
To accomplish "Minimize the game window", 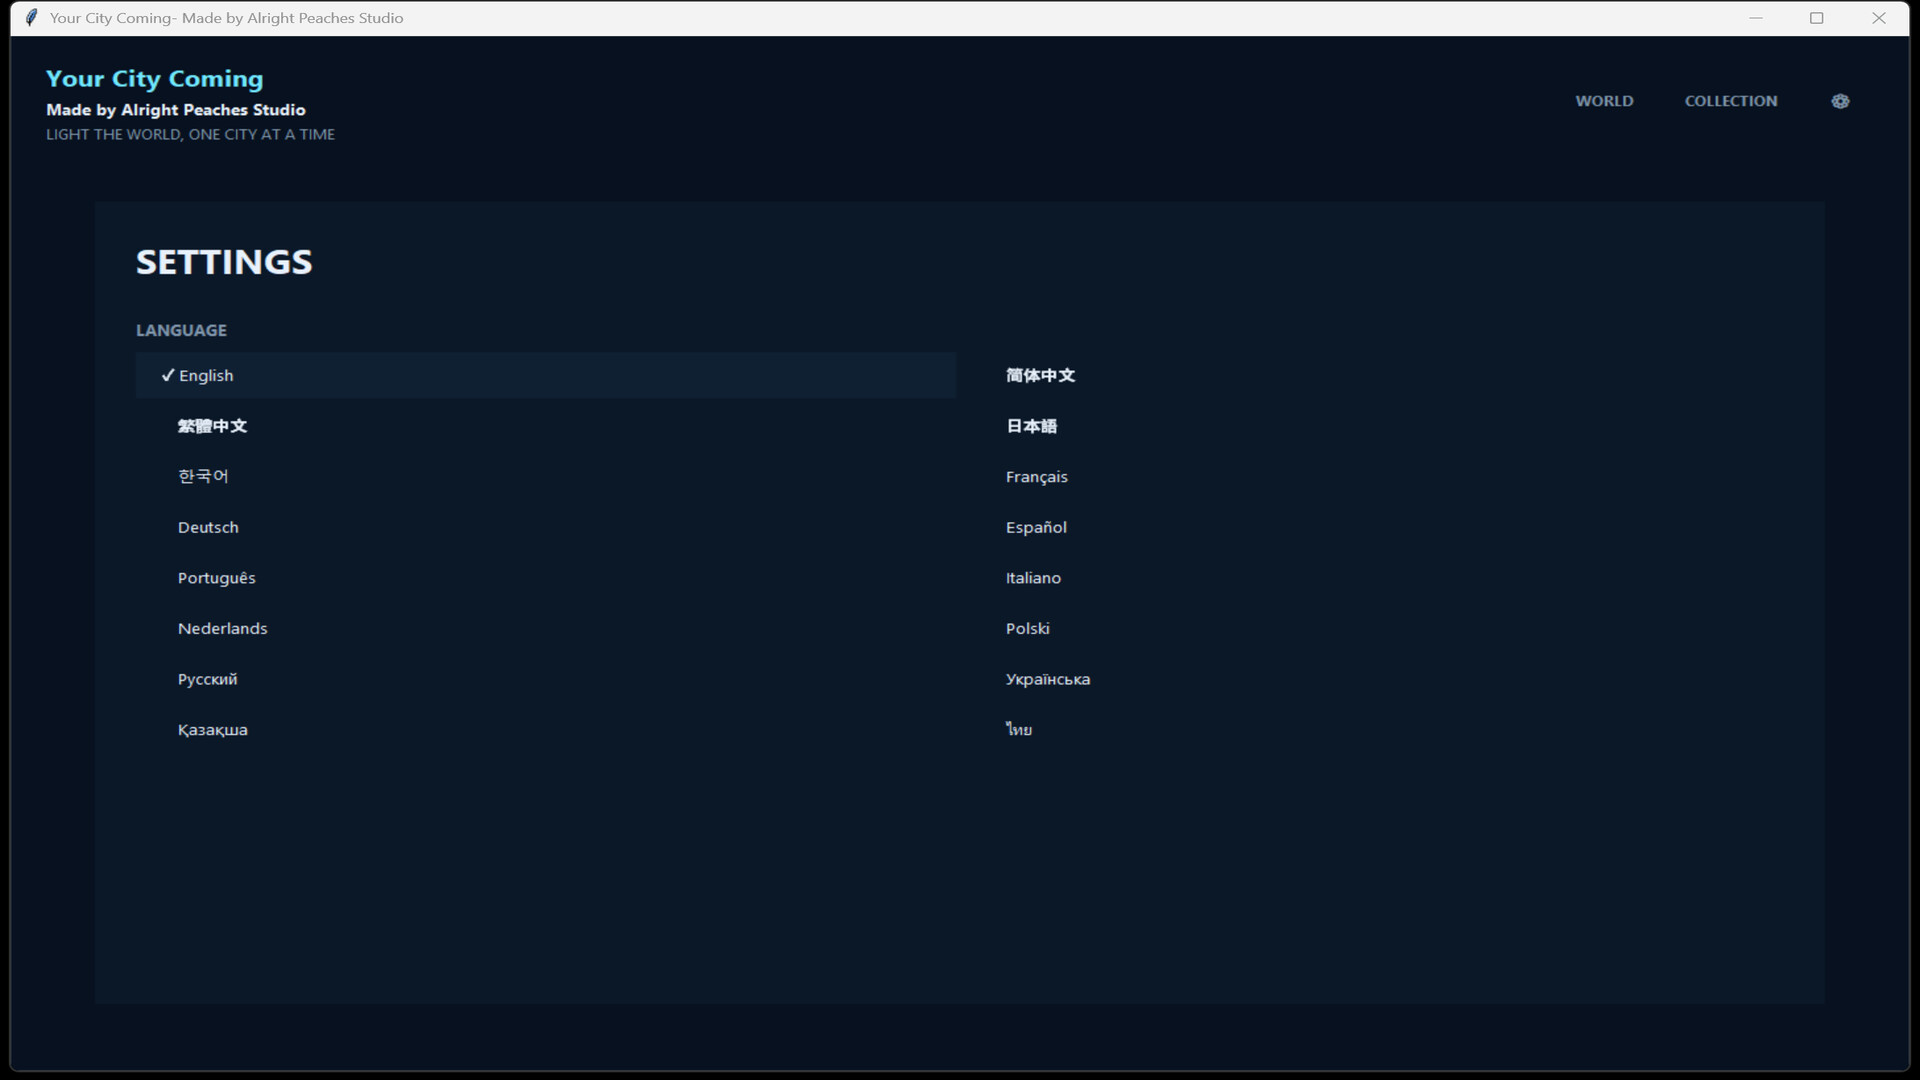I will click(1755, 18).
